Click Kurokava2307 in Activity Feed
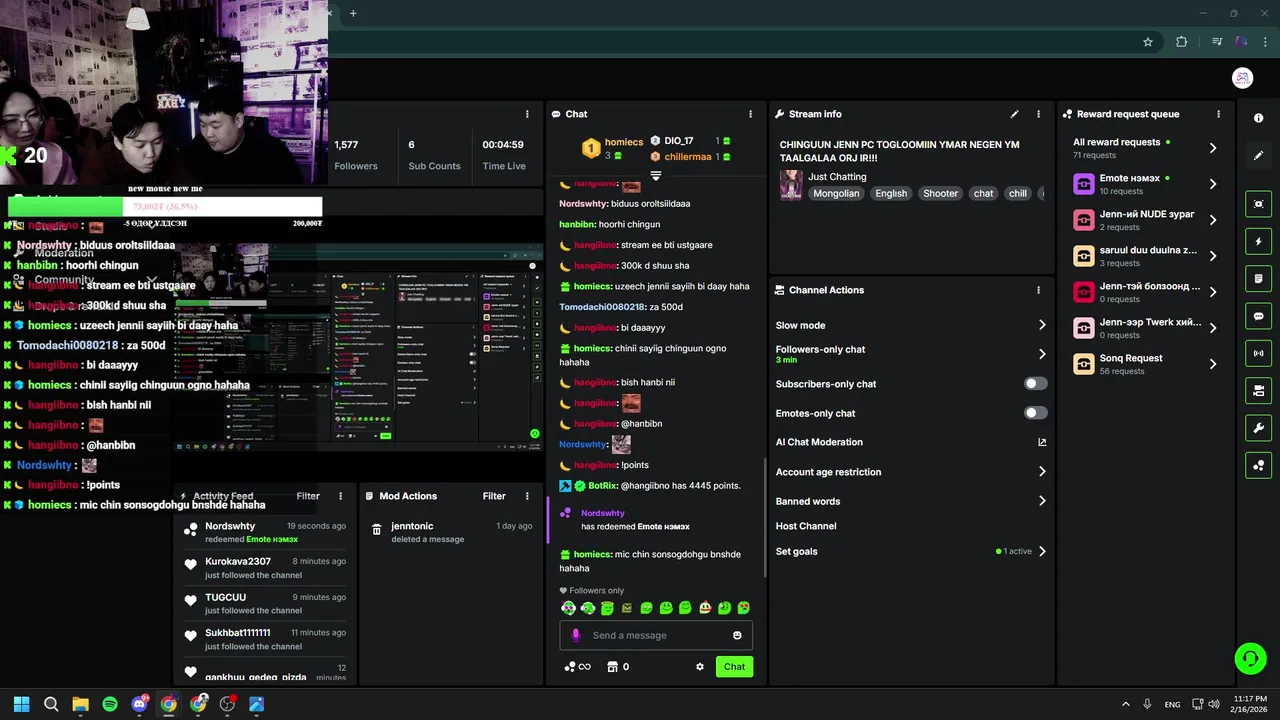 tap(238, 561)
